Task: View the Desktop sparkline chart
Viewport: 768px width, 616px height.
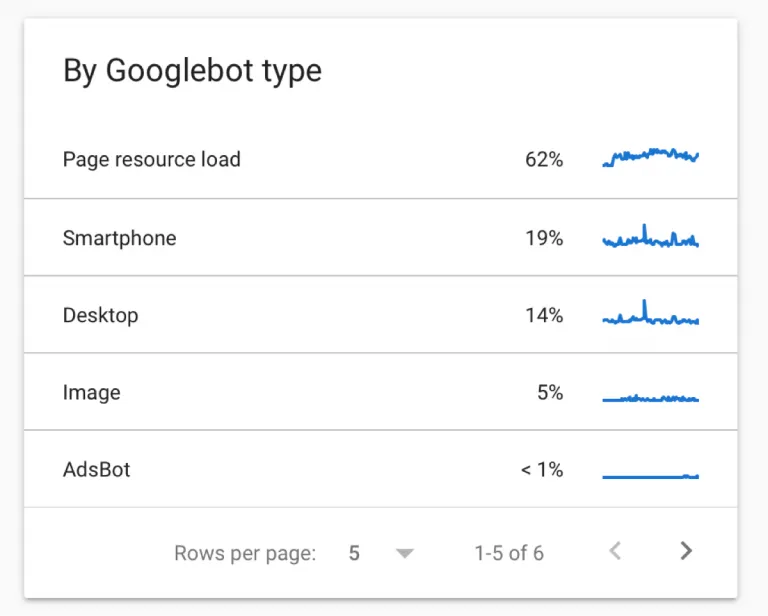Action: 650,312
